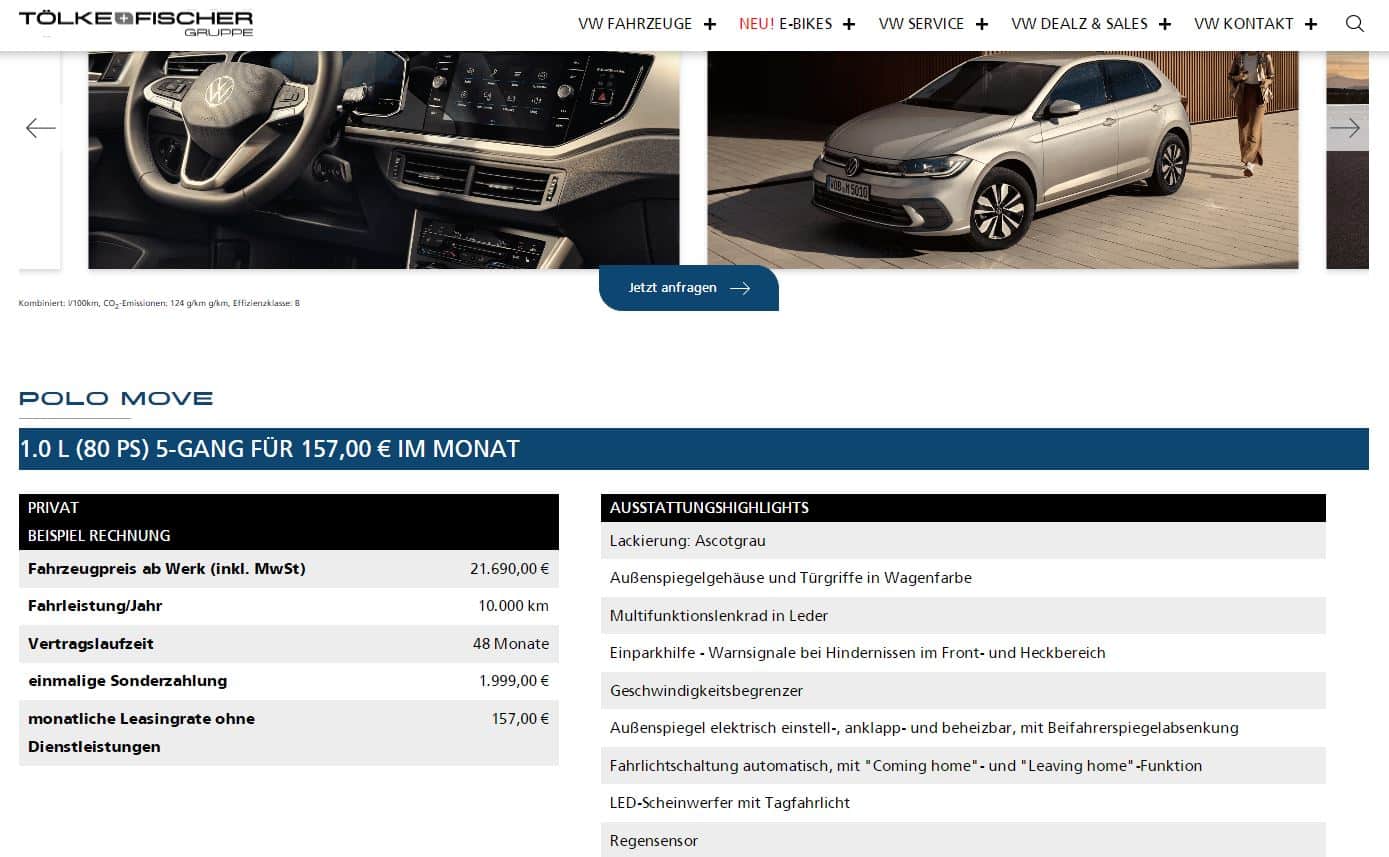This screenshot has width=1389, height=857.
Task: Click the Jetzt anfragen button
Action: click(x=689, y=288)
